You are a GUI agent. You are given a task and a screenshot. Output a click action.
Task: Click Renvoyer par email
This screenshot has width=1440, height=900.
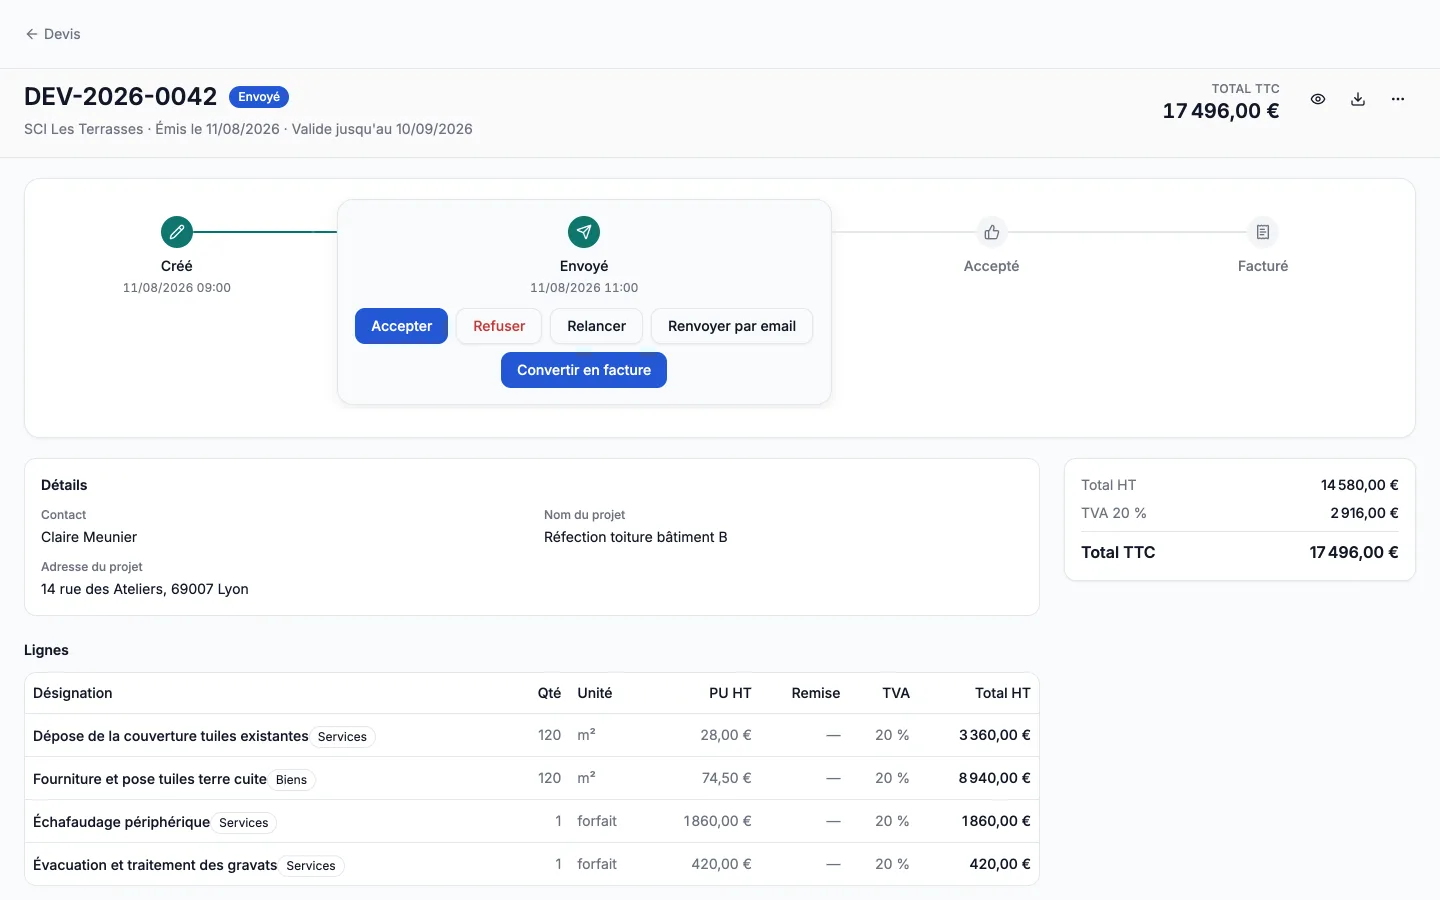[732, 326]
